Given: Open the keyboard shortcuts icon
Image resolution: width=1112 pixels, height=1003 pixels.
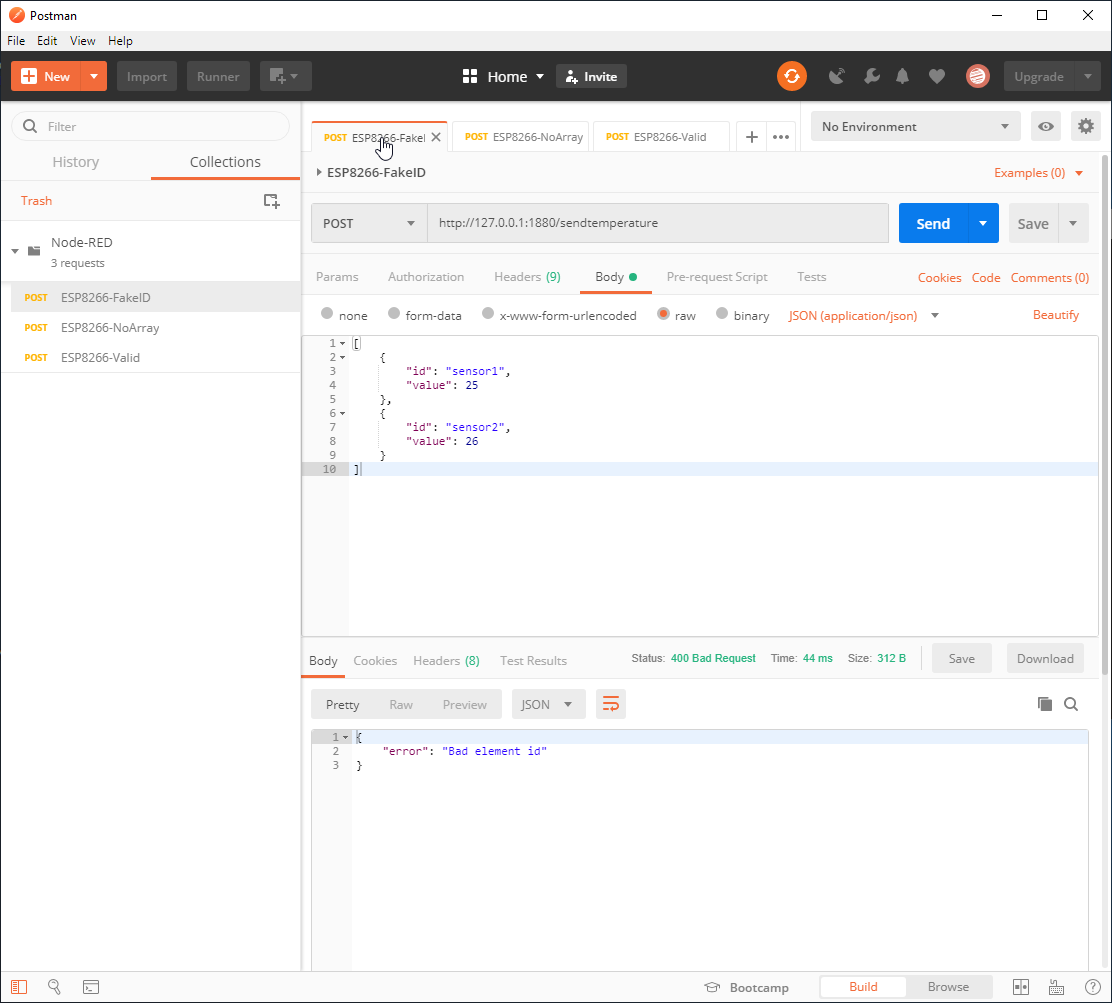Looking at the screenshot, I should pyautogui.click(x=1056, y=987).
